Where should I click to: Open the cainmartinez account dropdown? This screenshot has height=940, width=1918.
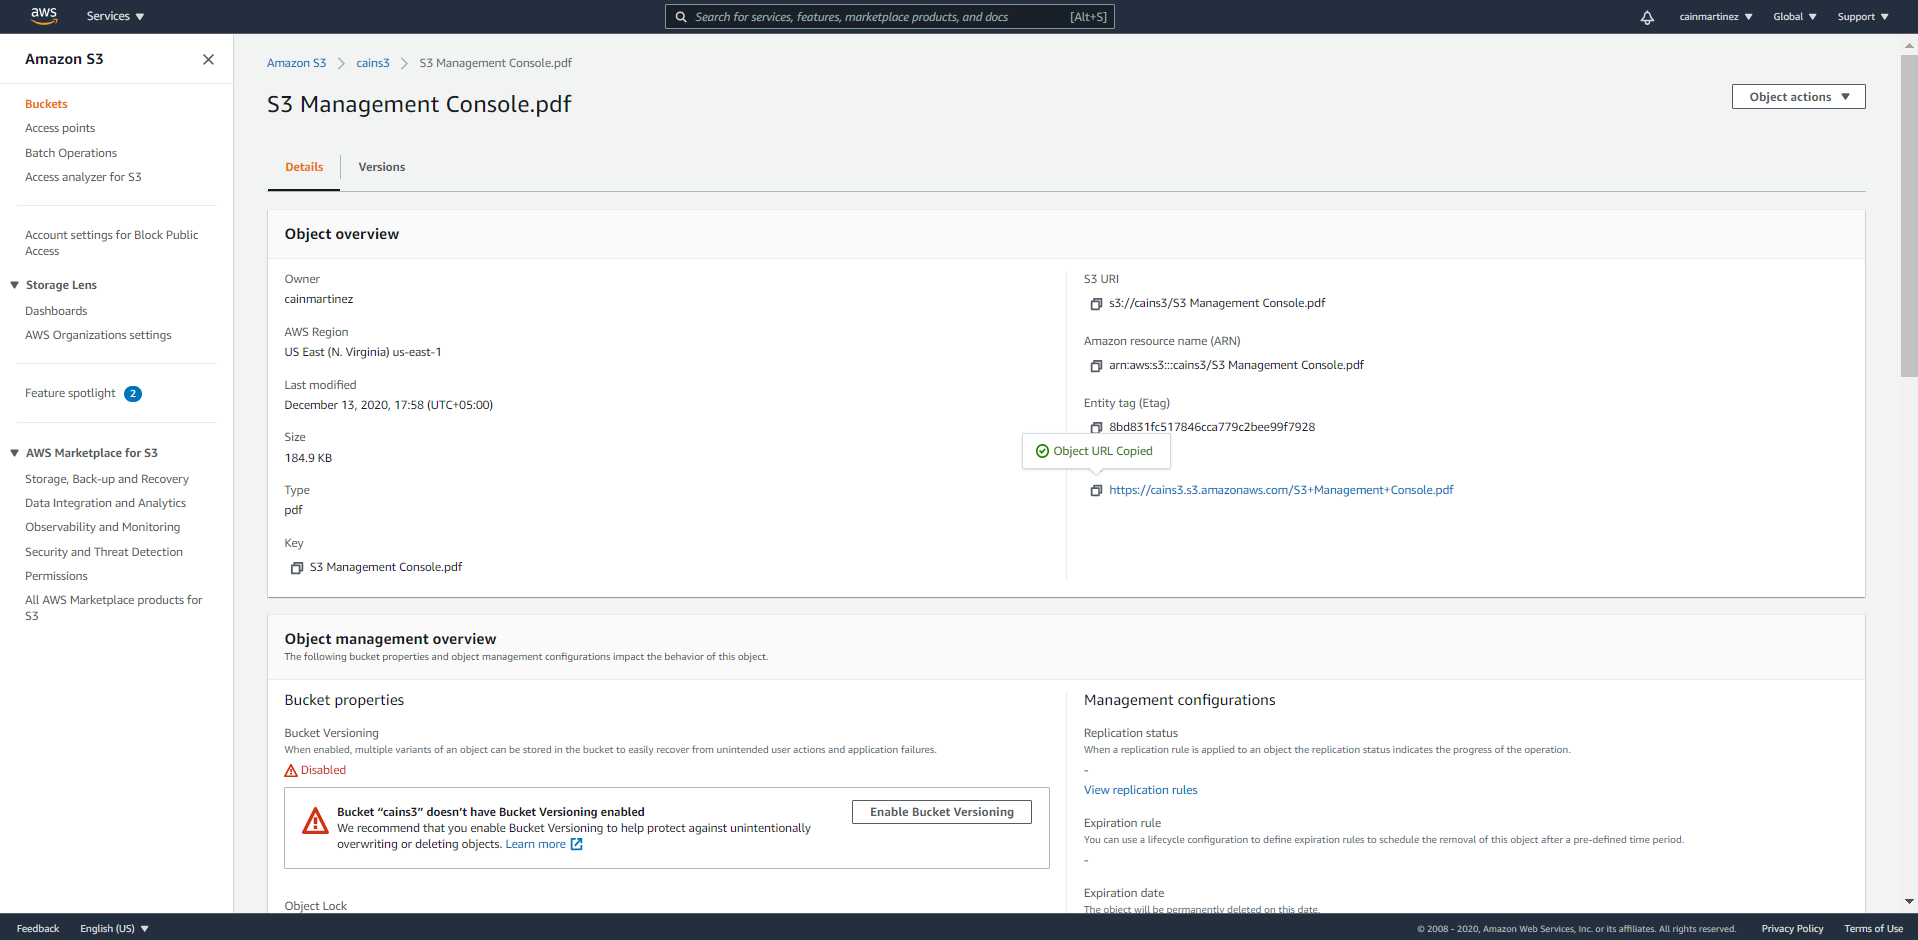pyautogui.click(x=1716, y=17)
